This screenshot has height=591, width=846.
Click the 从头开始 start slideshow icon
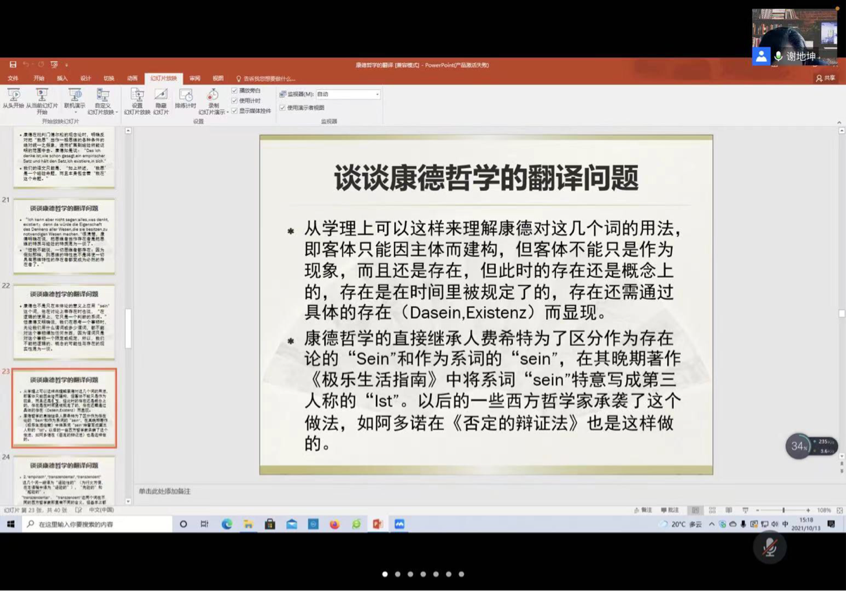pos(13,98)
